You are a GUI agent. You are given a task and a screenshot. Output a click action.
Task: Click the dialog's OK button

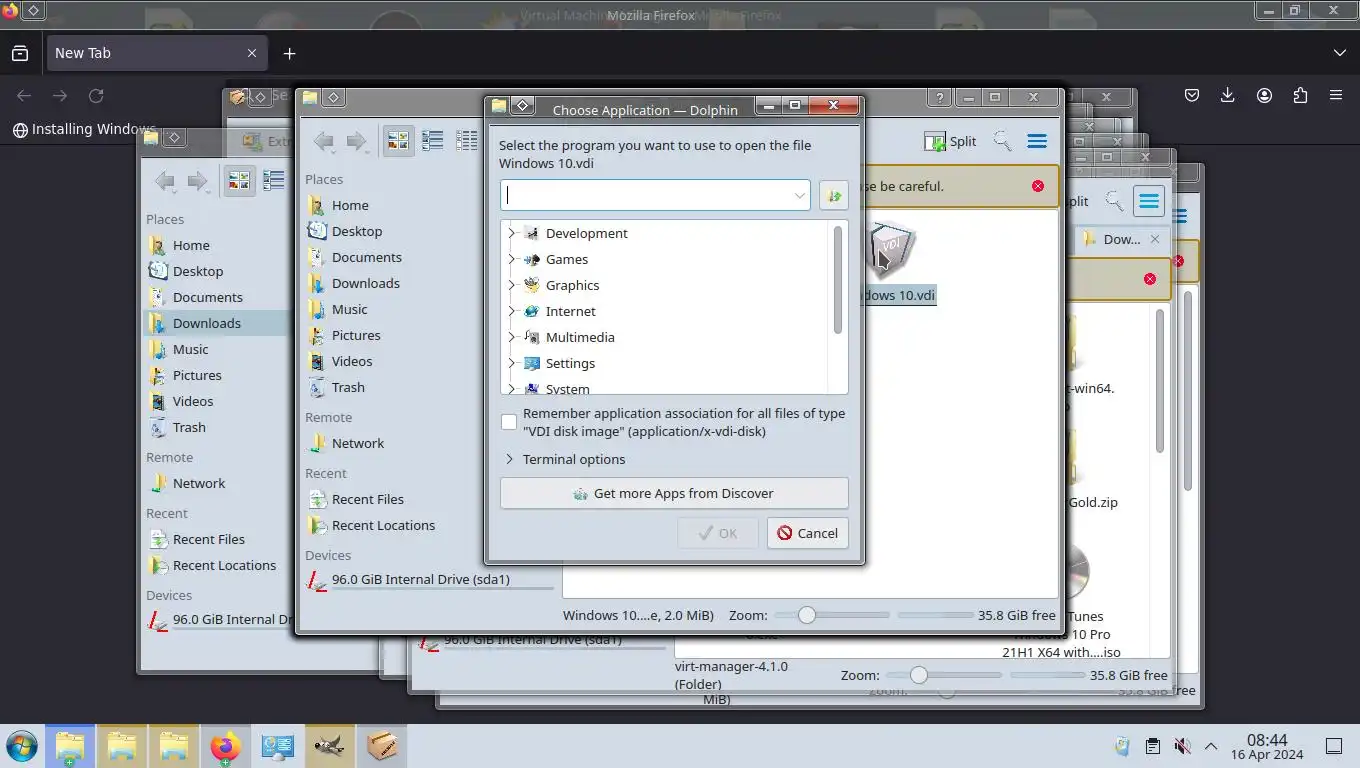717,533
